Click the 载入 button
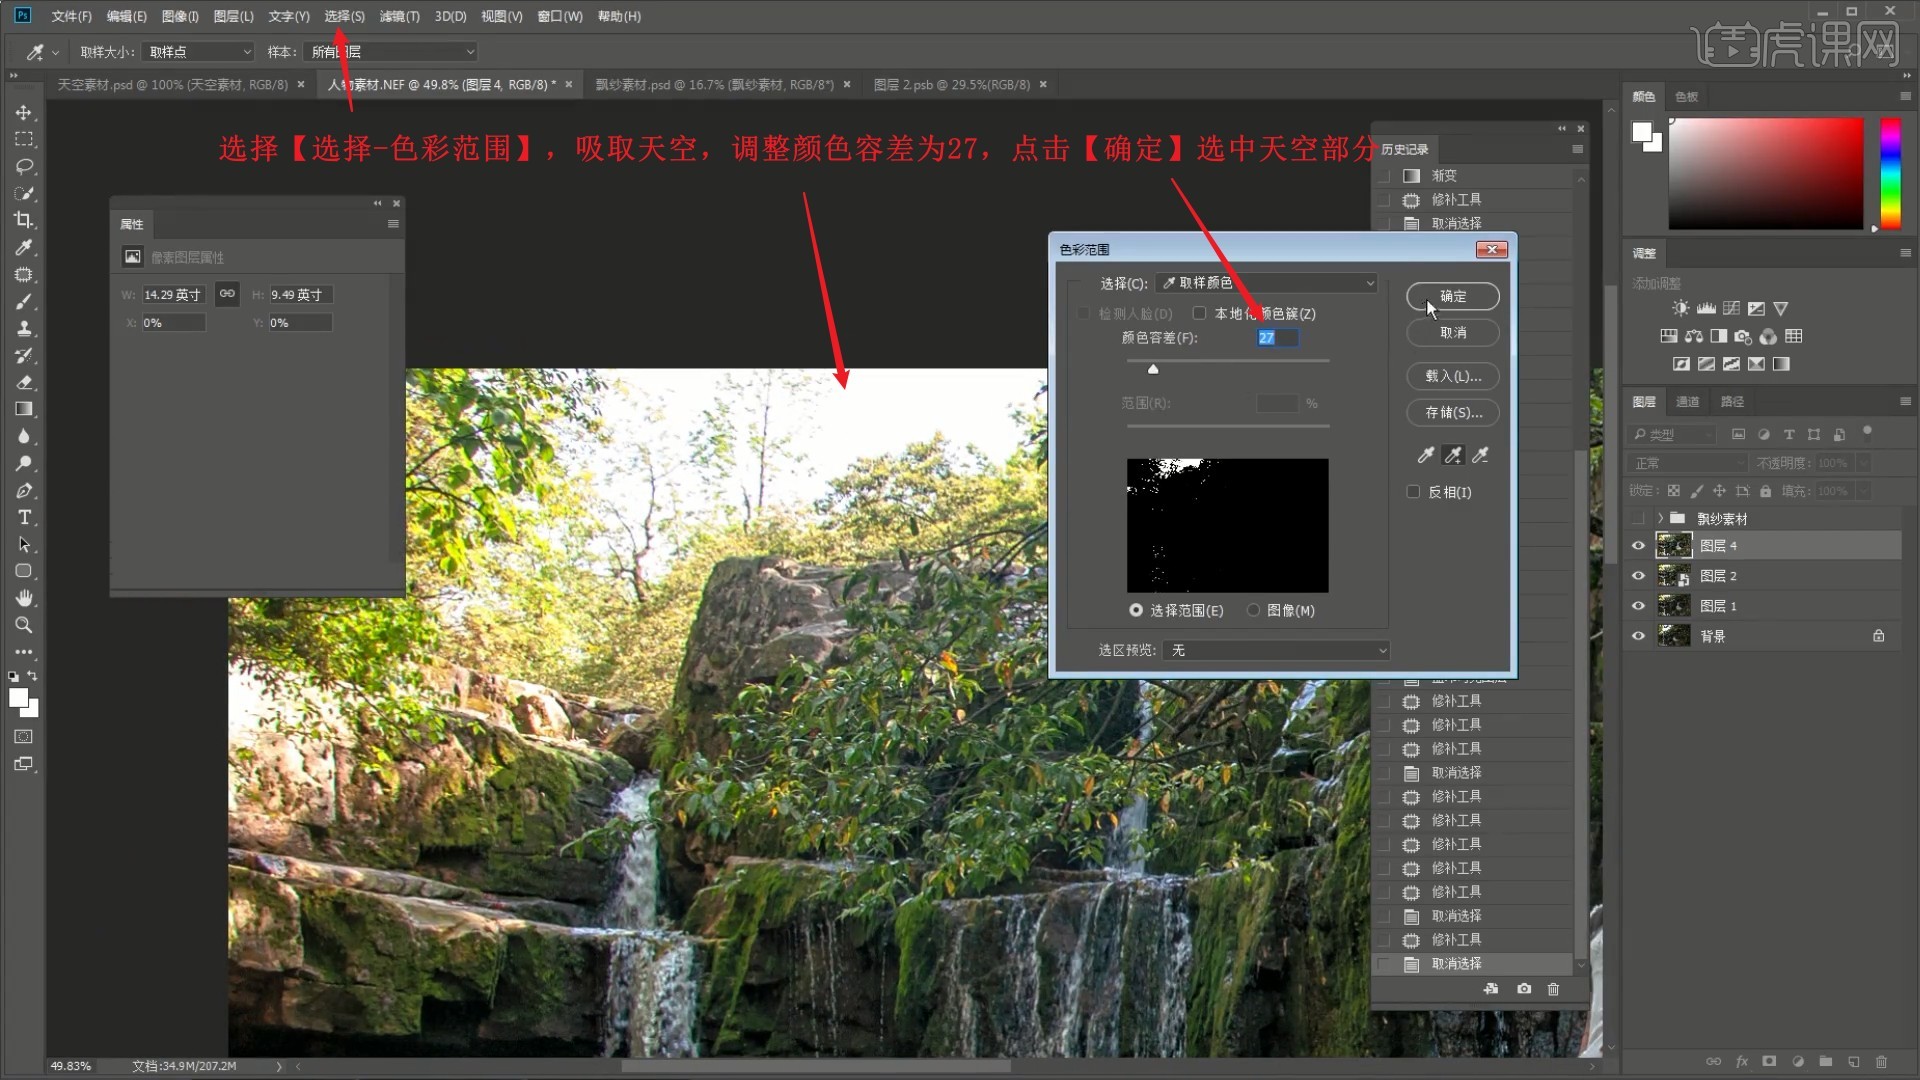This screenshot has width=1920, height=1080. tap(1452, 376)
